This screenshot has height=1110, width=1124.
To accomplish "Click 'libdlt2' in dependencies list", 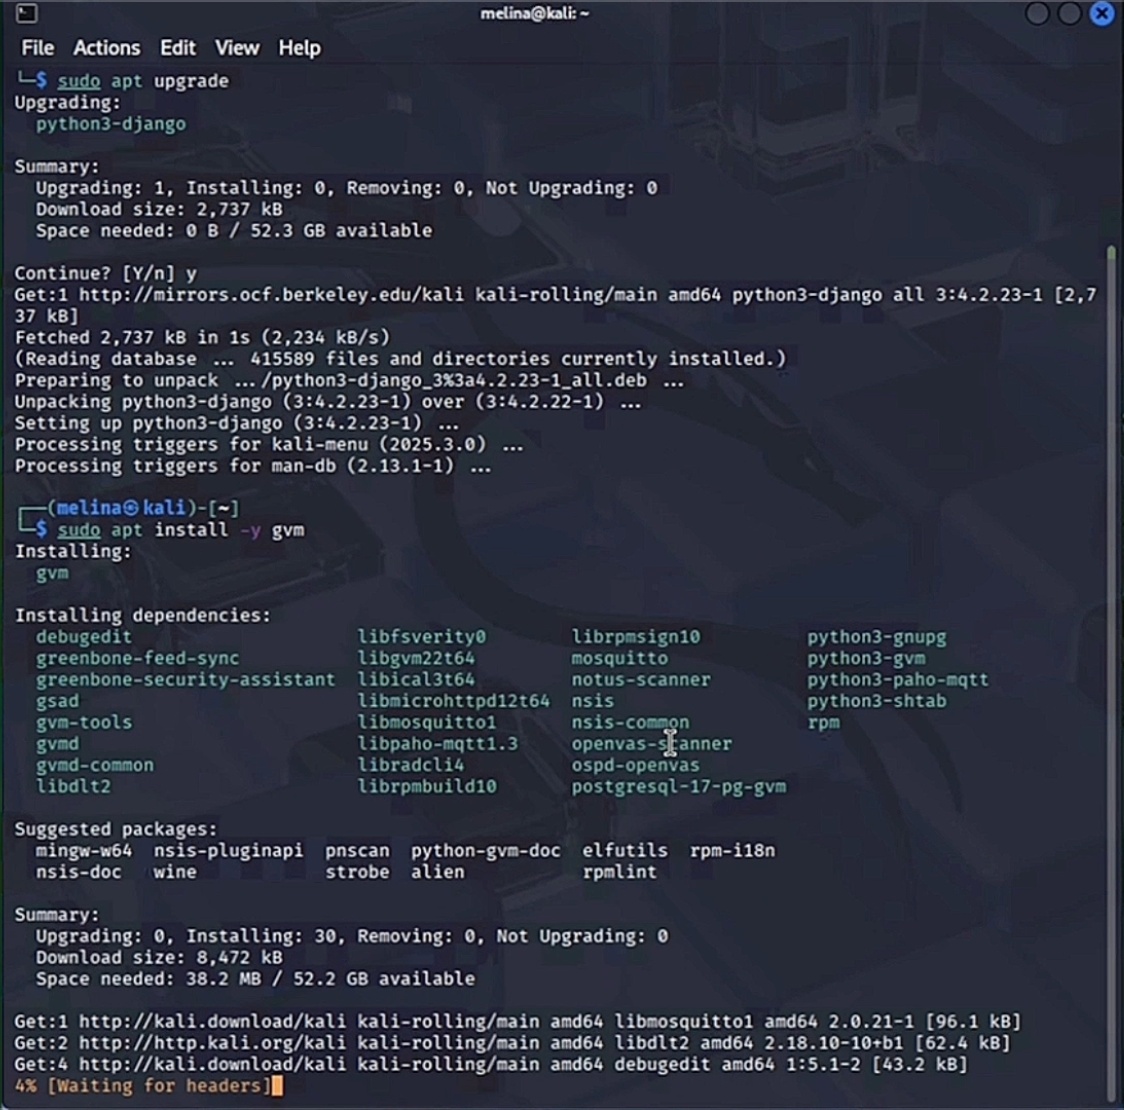I will (x=73, y=787).
